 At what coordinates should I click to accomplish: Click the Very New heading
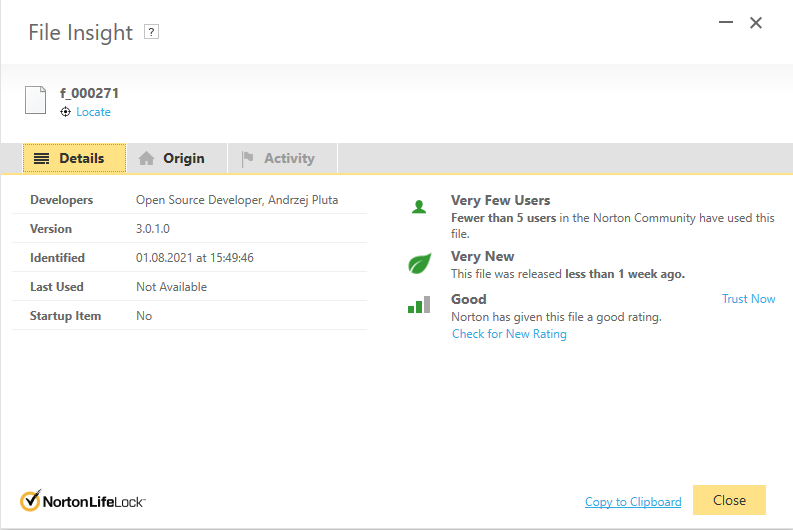(482, 256)
